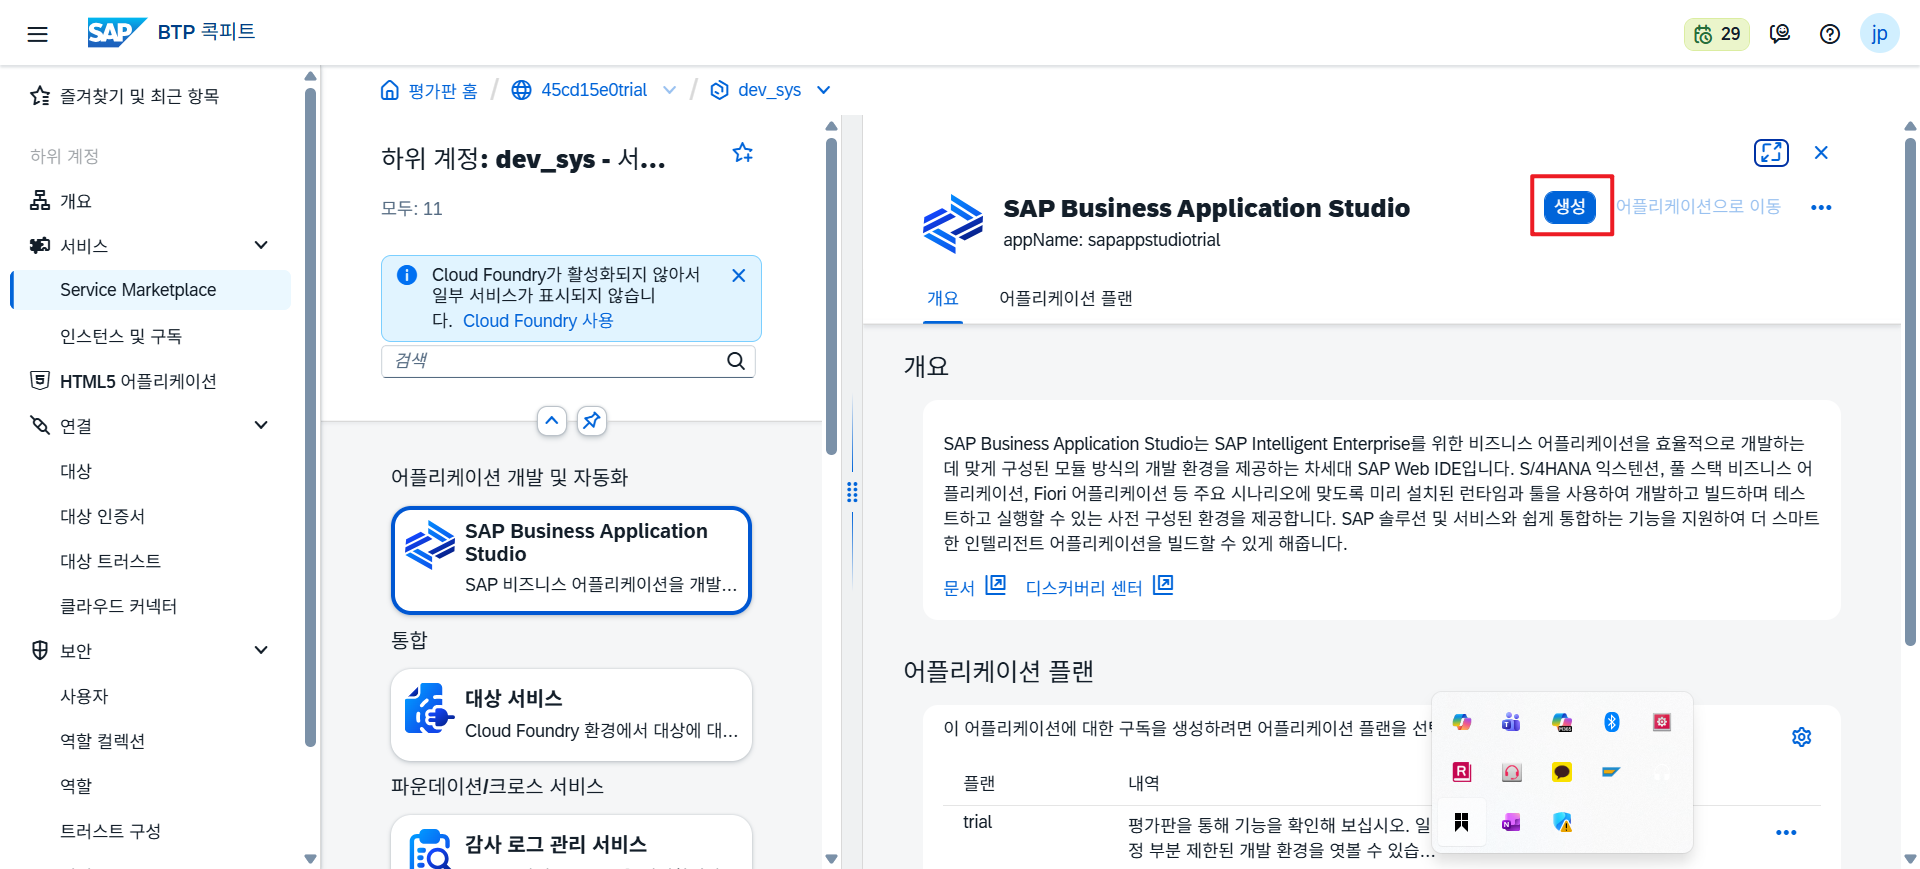The height and width of the screenshot is (869, 1920).
Task: Open the hamburger navigation menu
Action: [37, 34]
